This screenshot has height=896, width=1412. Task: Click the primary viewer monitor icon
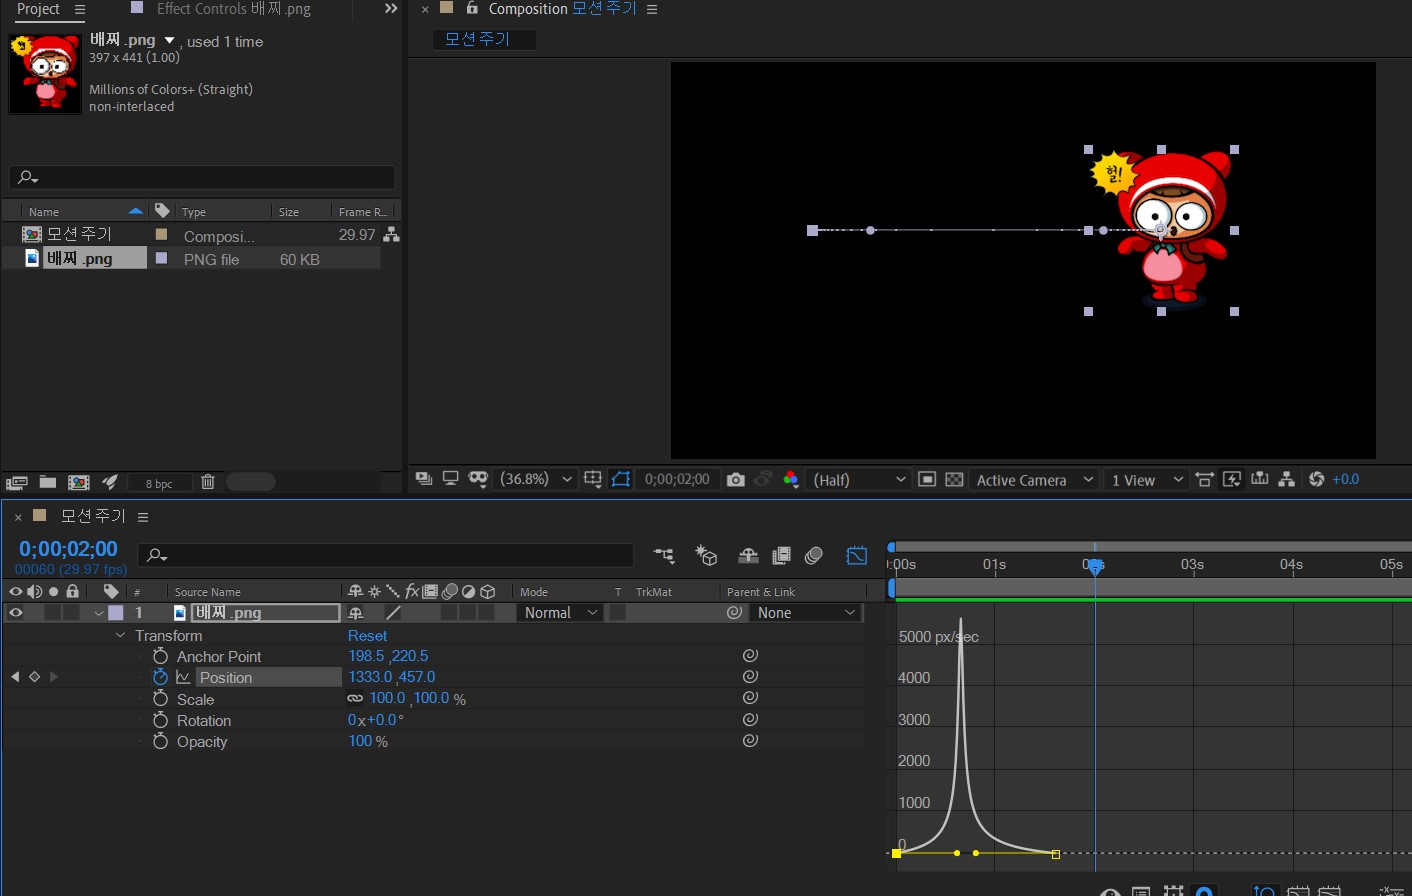[450, 479]
